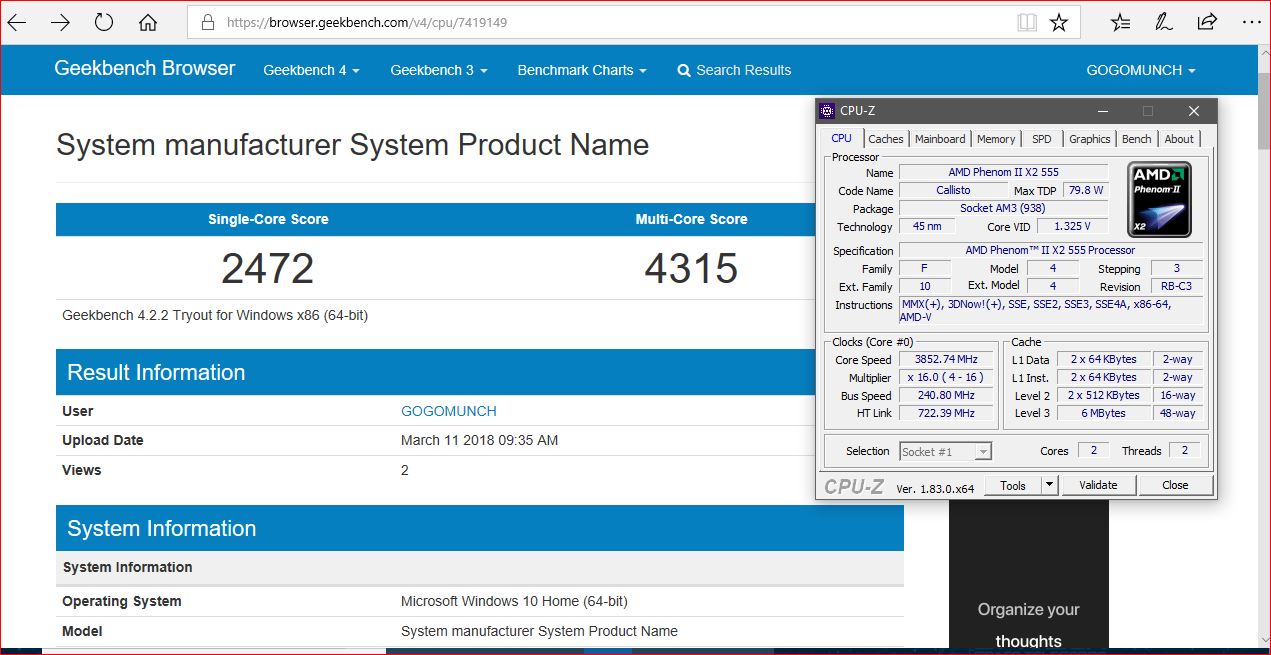
Task: Open the browser home page icon
Action: click(x=148, y=22)
